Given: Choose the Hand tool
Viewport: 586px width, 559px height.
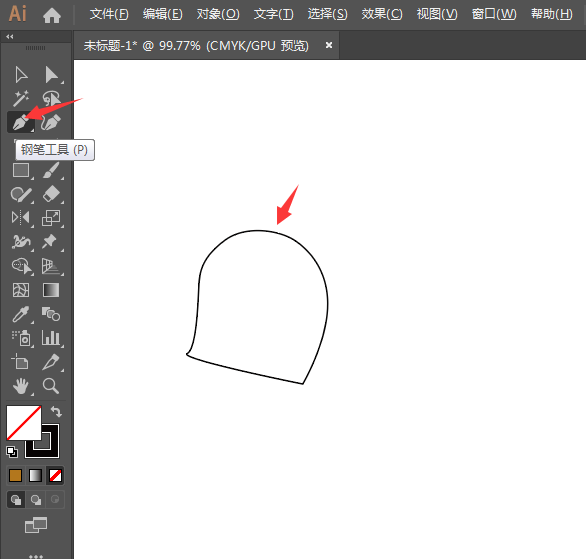Looking at the screenshot, I should [21, 386].
